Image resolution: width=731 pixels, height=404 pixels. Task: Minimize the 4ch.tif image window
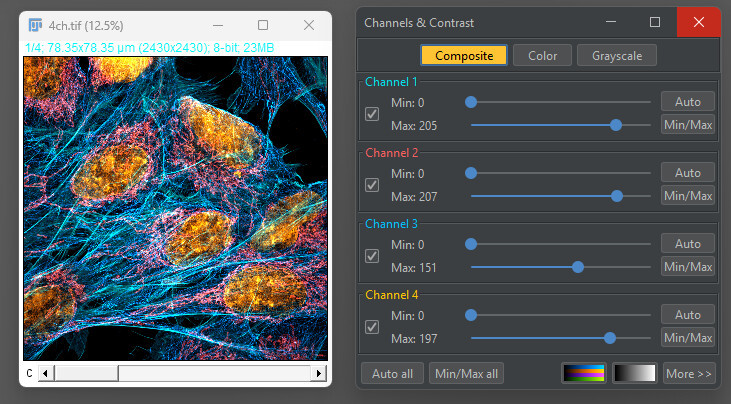coord(218,25)
